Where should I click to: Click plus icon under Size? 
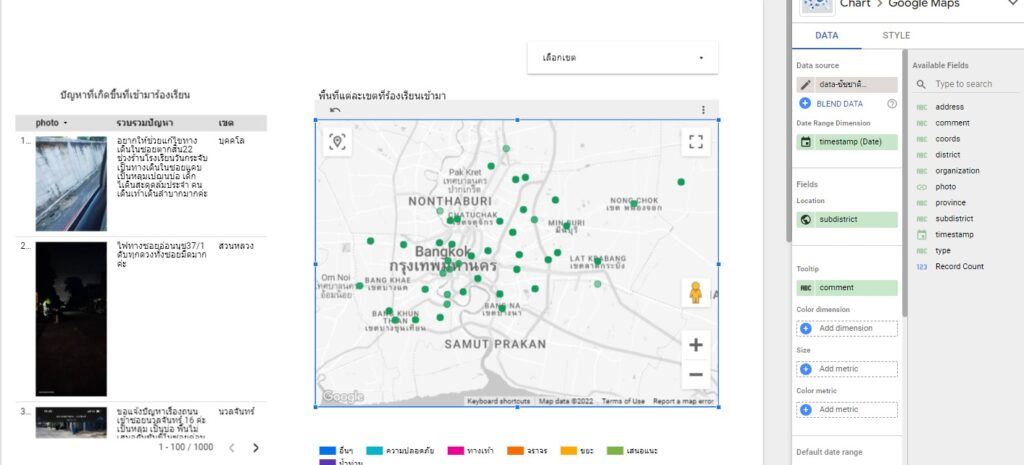pos(806,369)
